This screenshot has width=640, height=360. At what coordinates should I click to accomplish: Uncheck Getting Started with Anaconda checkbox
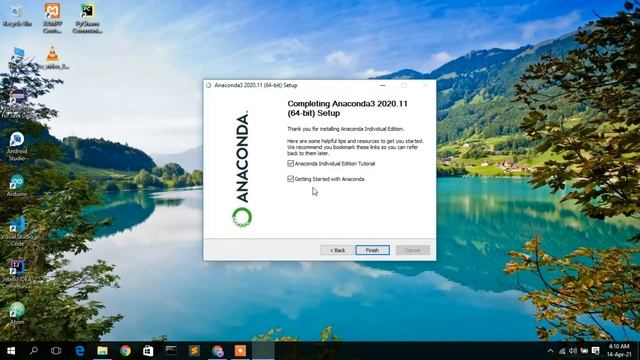click(x=290, y=179)
